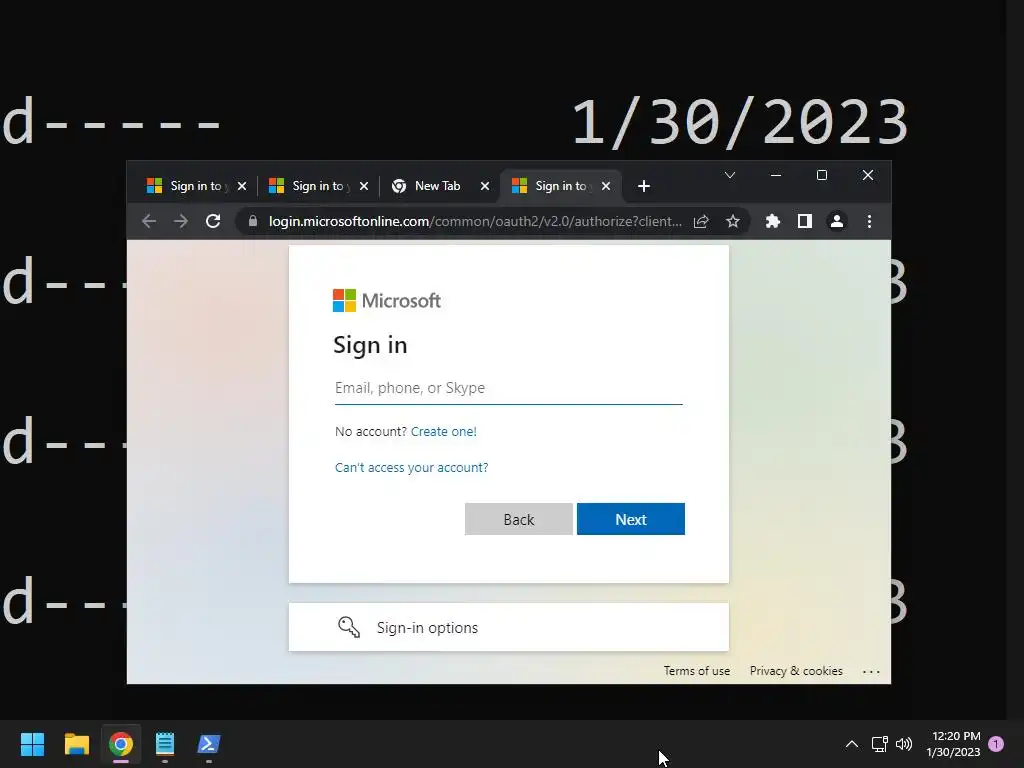Click Chrome icon in taskbar

pyautogui.click(x=121, y=744)
